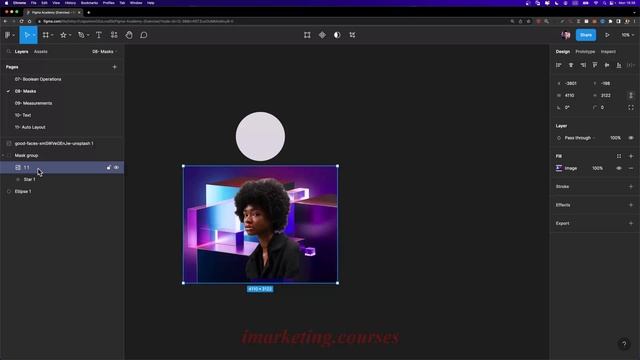Open Move tool dropdown arrow
The width and height of the screenshot is (640, 360).
pyautogui.click(x=34, y=36)
